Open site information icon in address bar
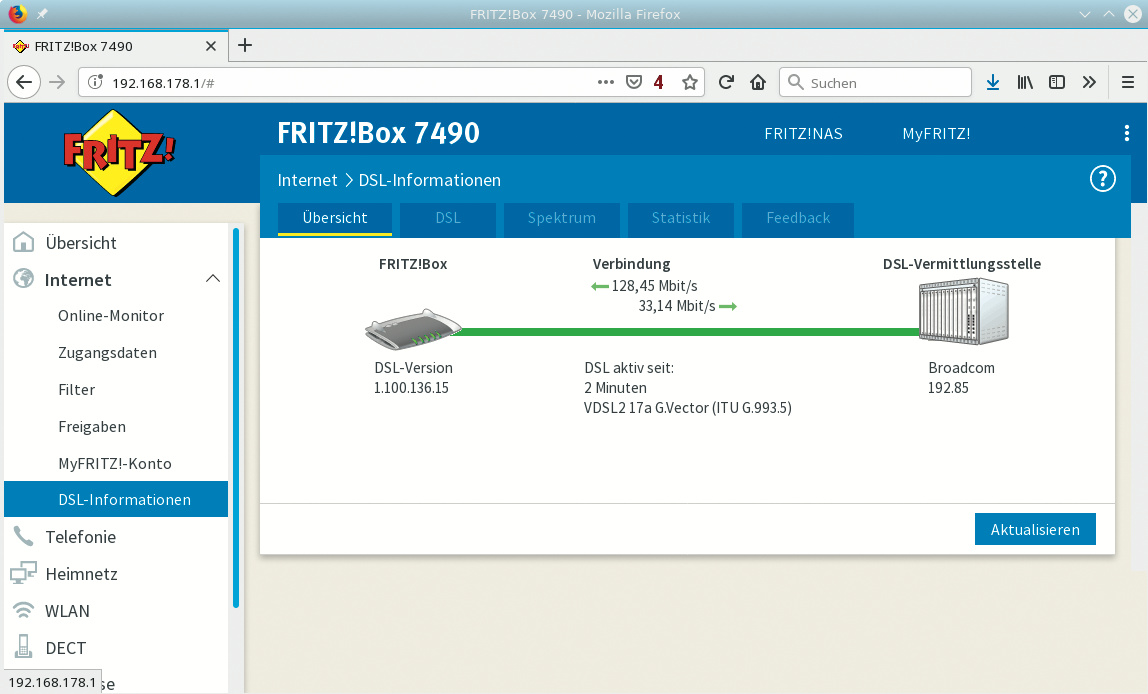 95,82
